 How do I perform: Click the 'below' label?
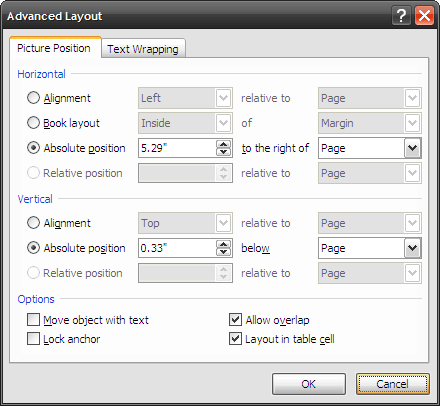click(255, 248)
